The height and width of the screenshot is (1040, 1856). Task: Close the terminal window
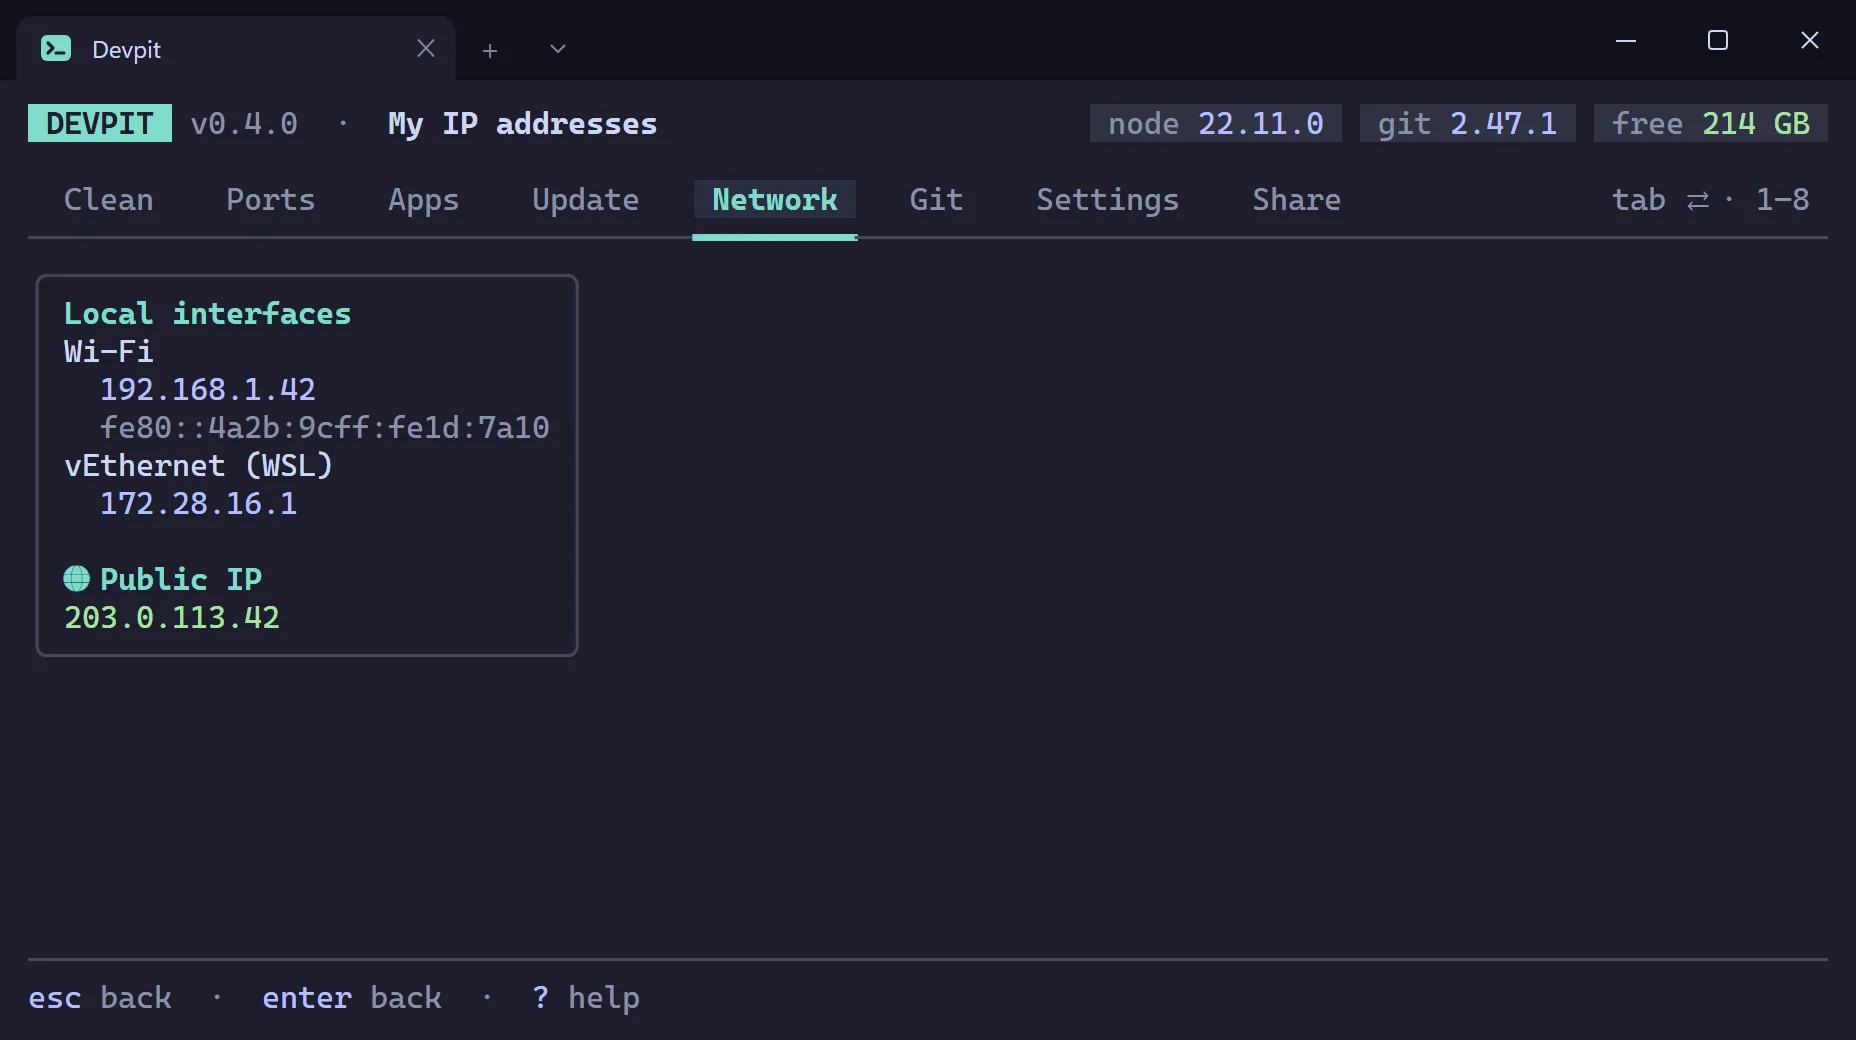pos(1810,40)
